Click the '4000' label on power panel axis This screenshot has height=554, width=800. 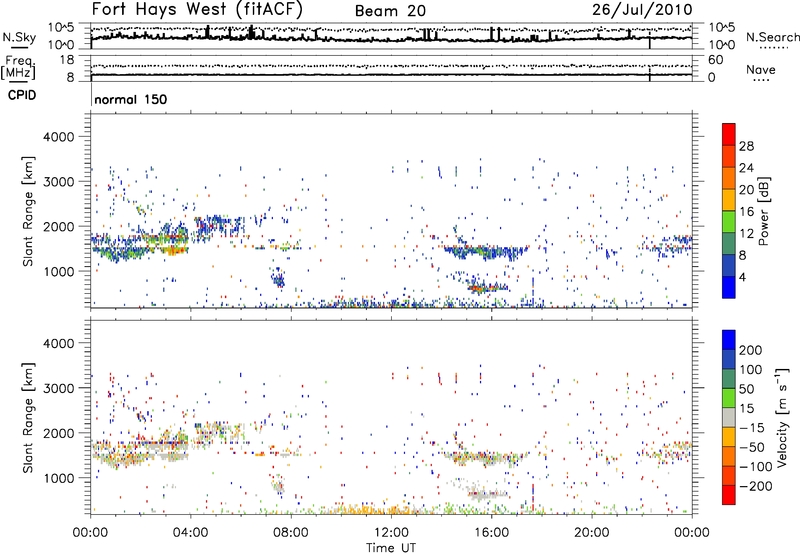click(59, 137)
